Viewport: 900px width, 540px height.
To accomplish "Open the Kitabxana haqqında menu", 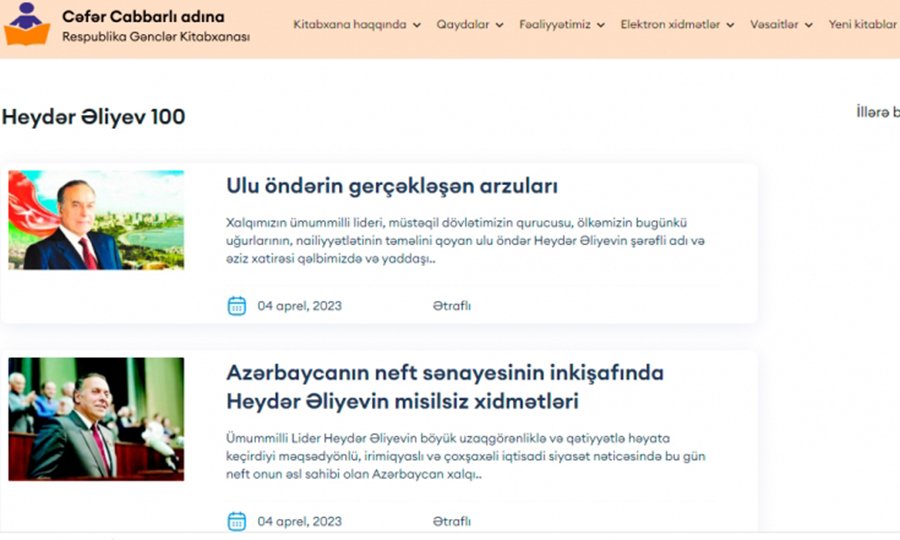I will pos(350,25).
